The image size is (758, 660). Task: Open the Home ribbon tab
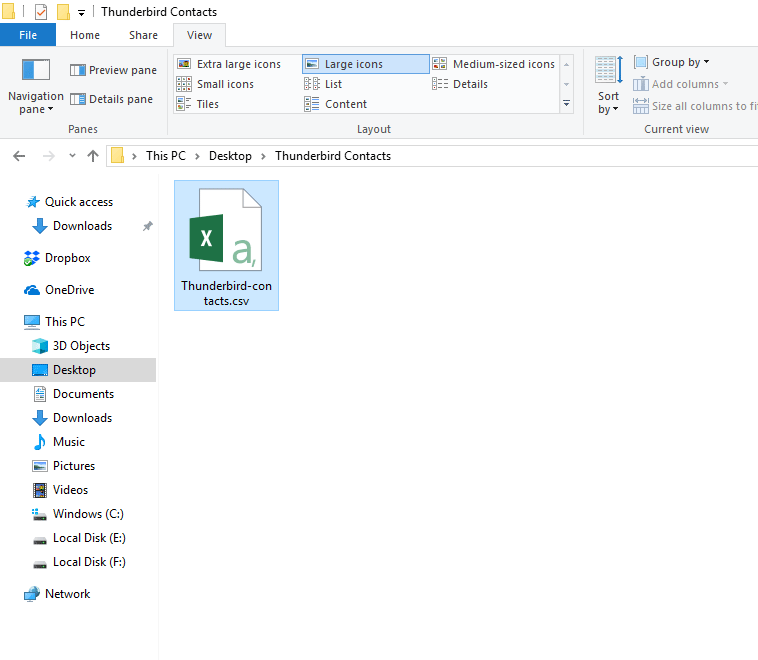pos(85,35)
